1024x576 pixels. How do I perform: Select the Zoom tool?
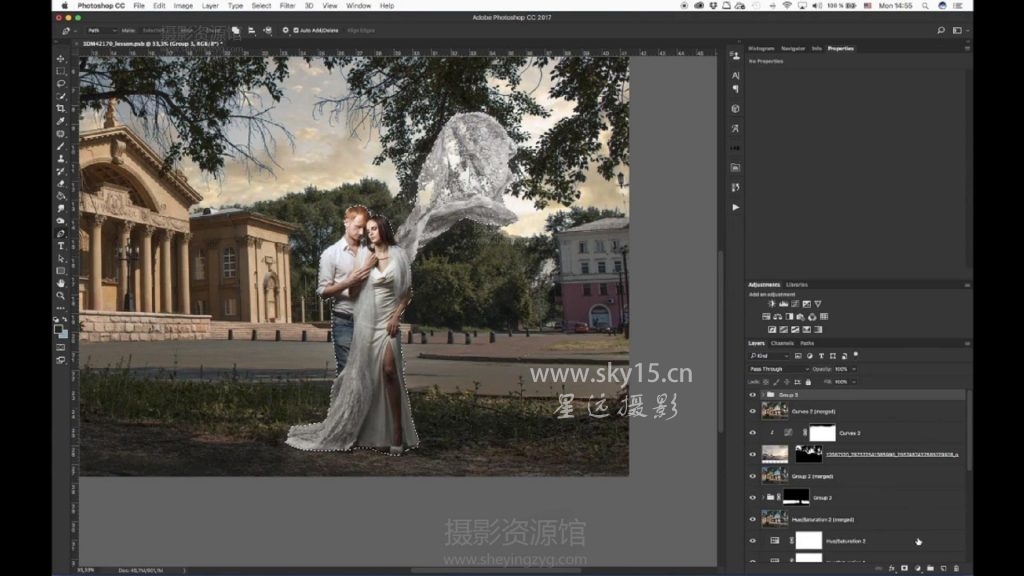(x=61, y=296)
